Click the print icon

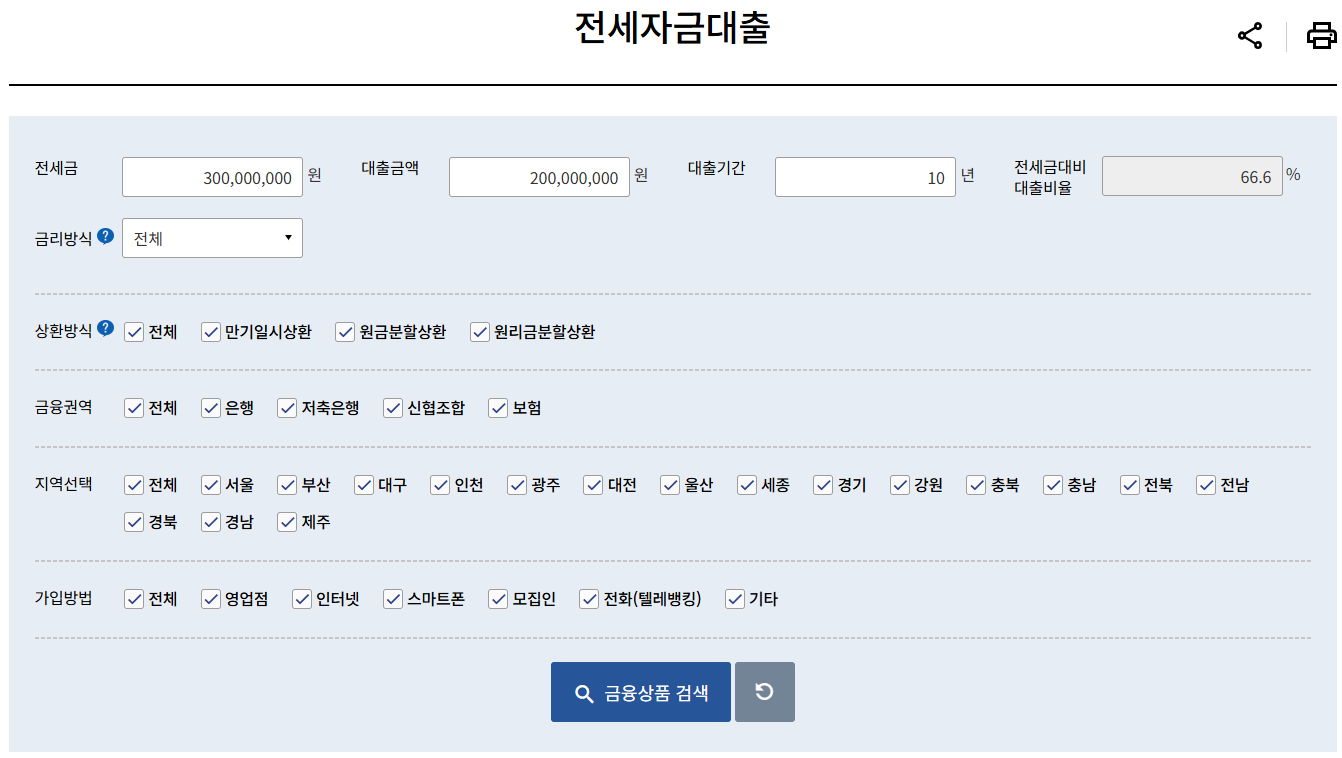(x=1322, y=36)
